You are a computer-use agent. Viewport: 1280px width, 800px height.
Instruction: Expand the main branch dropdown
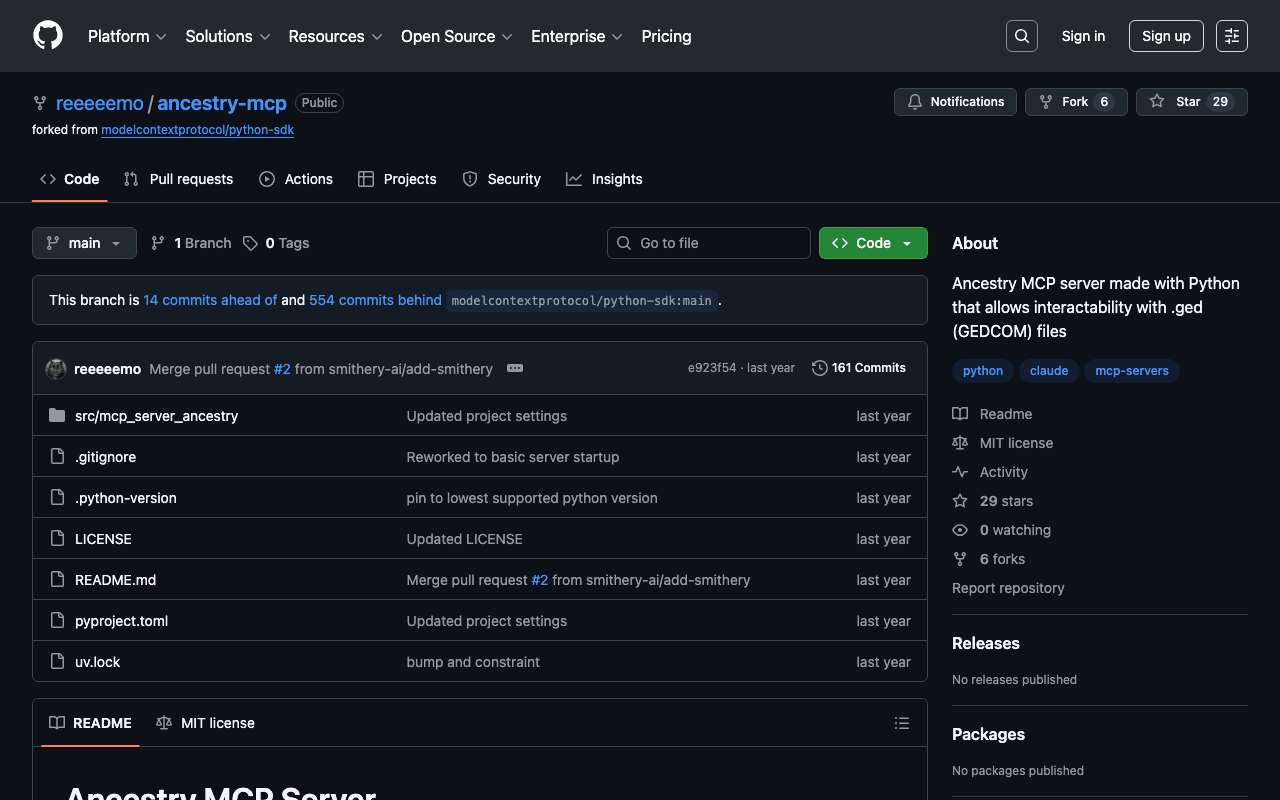pyautogui.click(x=84, y=243)
